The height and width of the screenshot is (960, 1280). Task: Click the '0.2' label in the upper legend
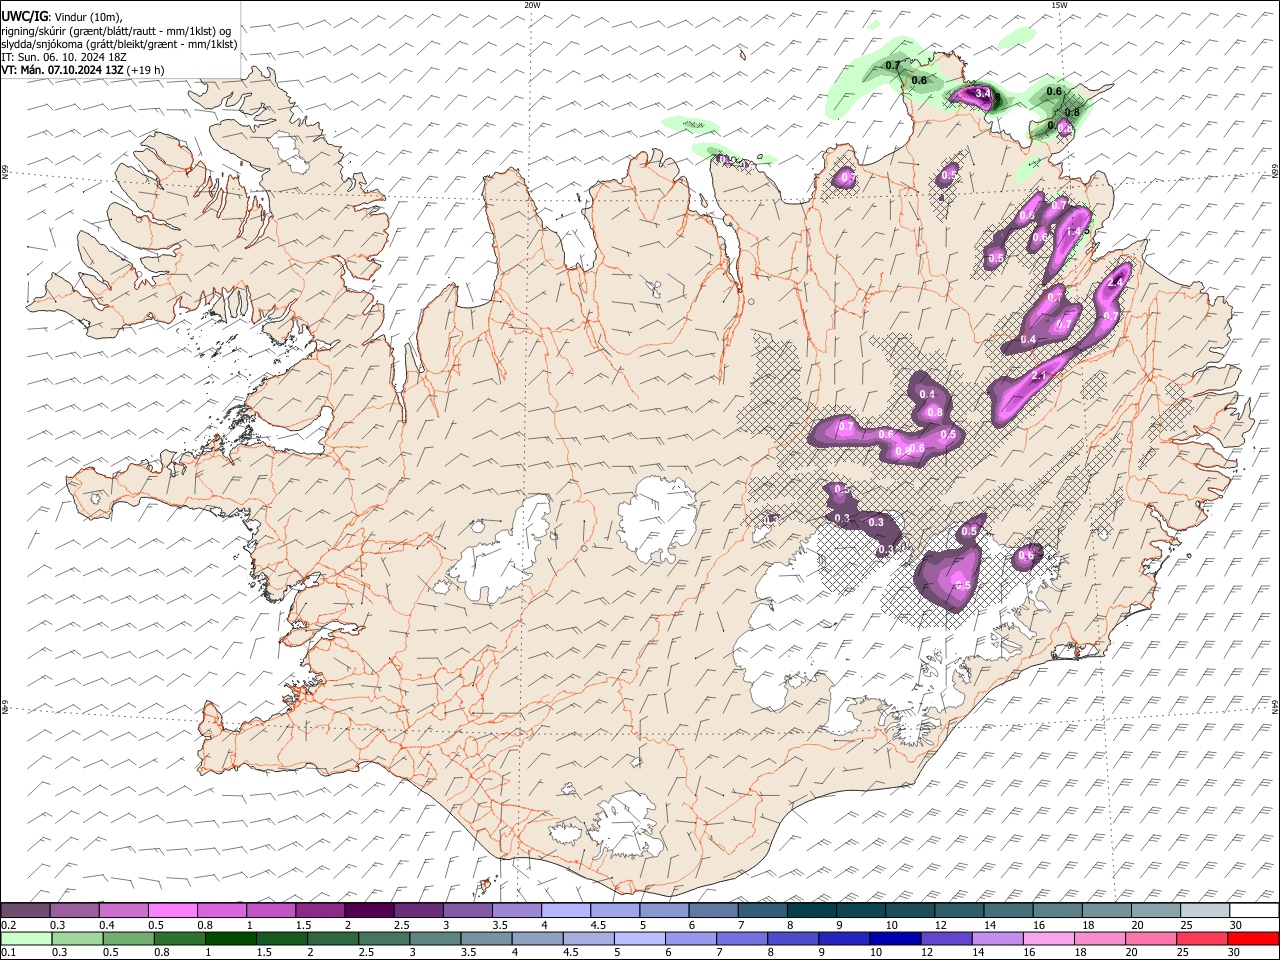point(8,925)
